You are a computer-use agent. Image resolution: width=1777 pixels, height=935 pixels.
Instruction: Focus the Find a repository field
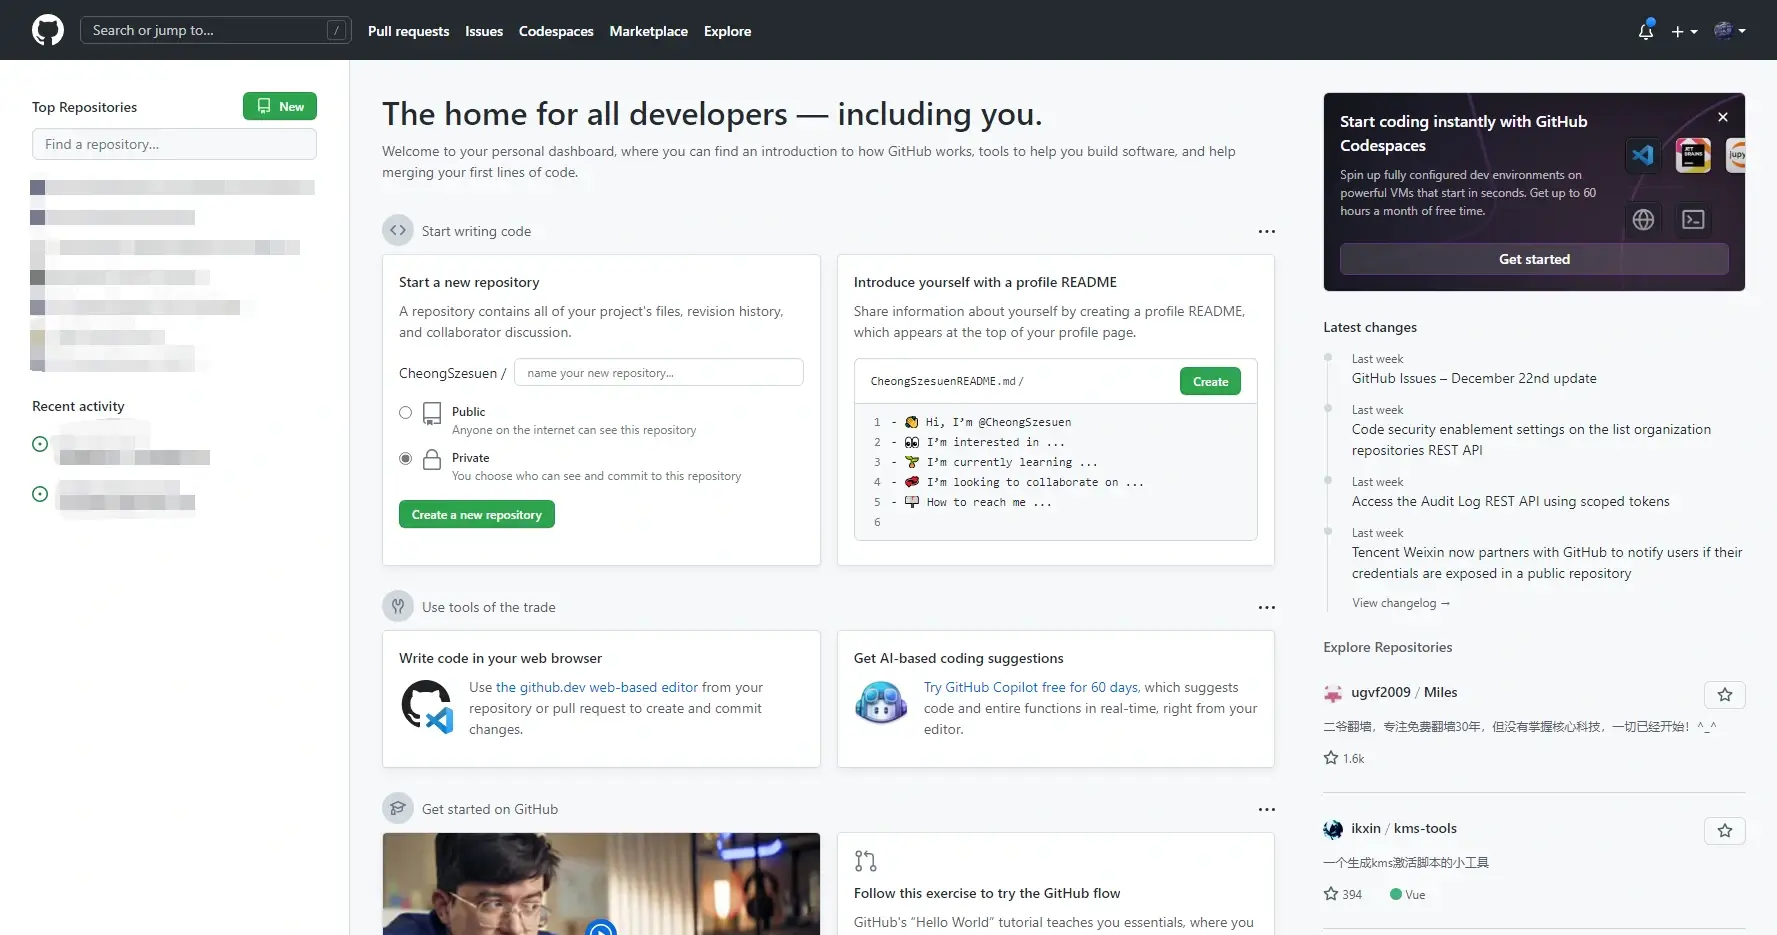tap(174, 144)
